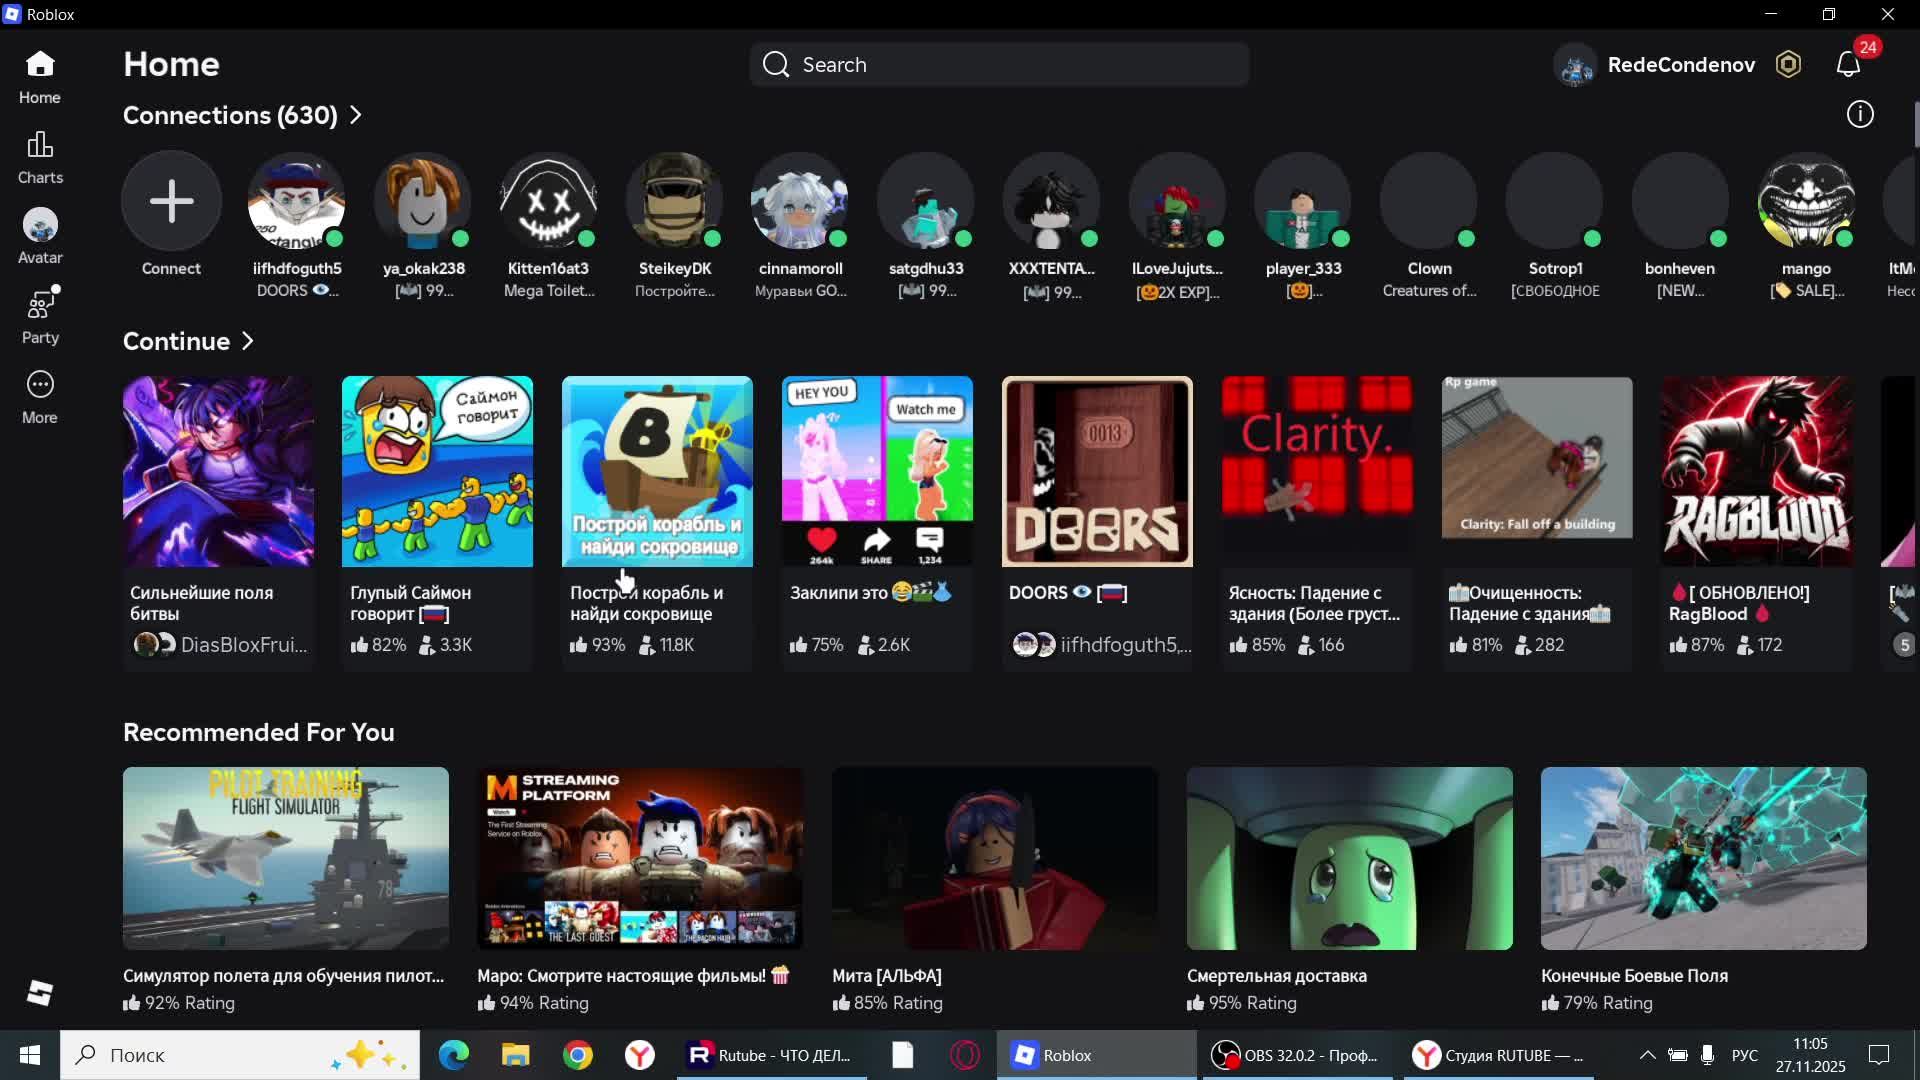
Task: Click into the Search field
Action: pyautogui.click(x=1000, y=65)
